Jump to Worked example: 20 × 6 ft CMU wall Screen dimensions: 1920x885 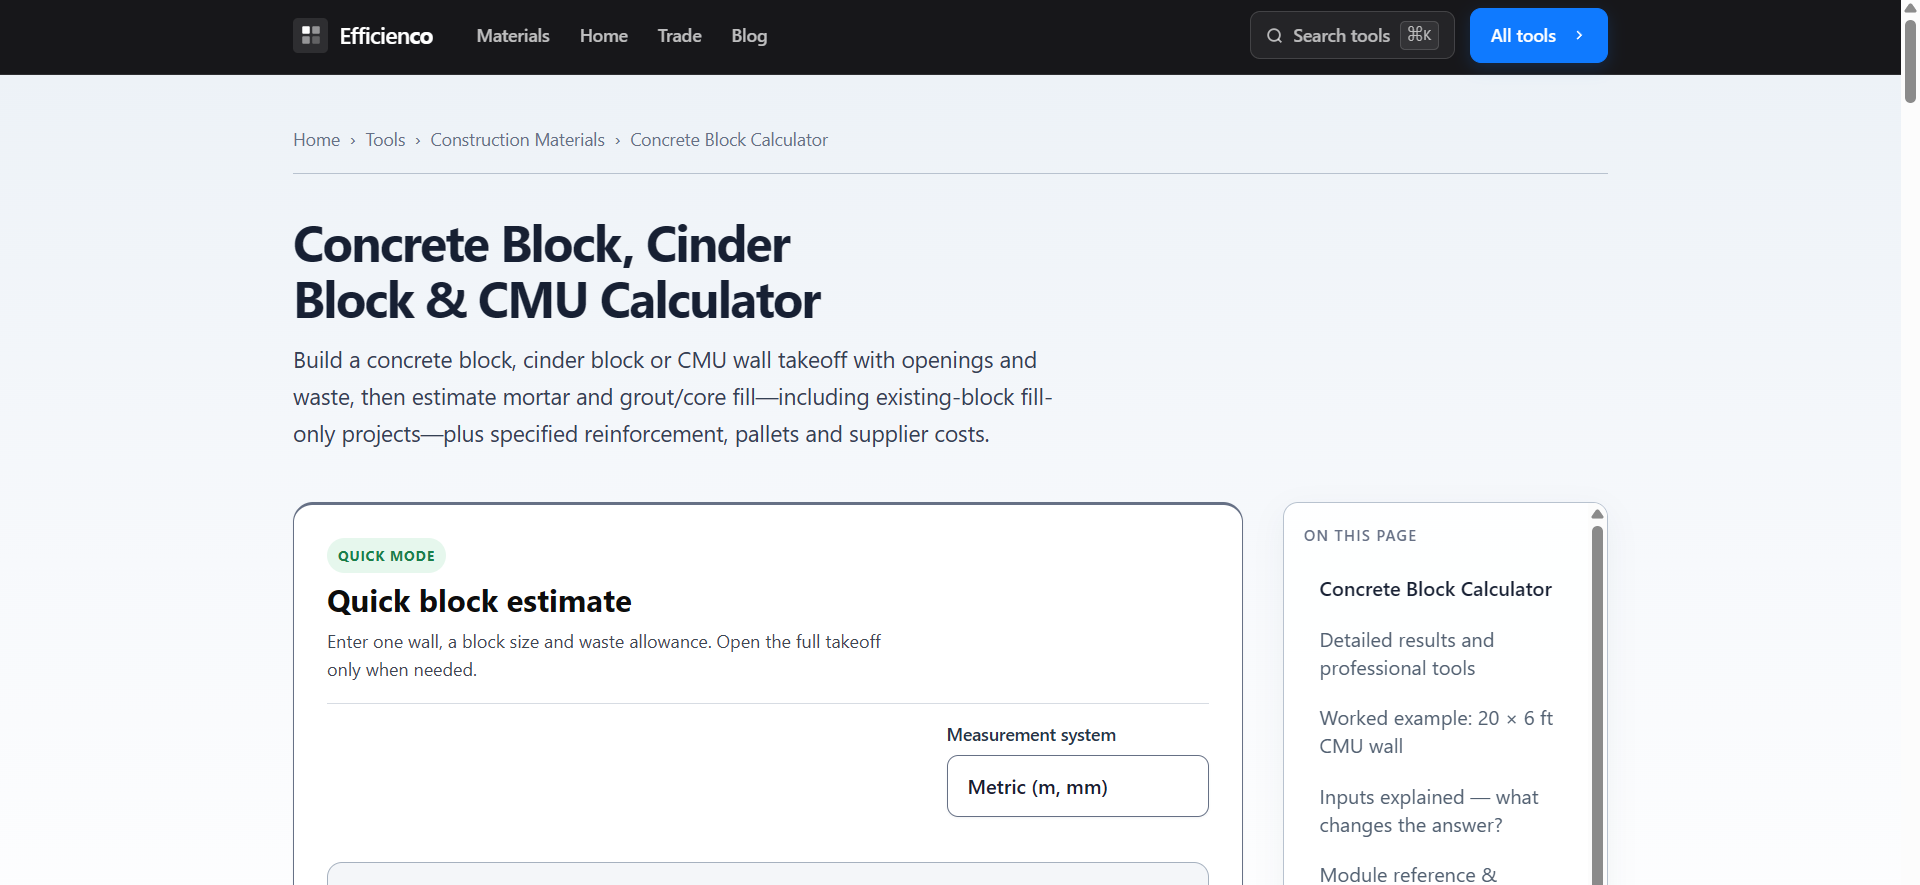1436,732
